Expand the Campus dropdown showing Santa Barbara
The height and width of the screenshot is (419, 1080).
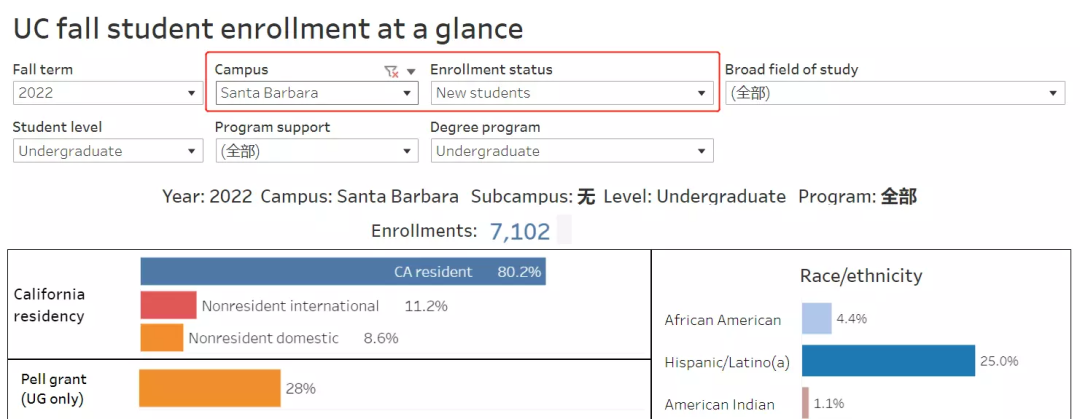click(316, 93)
